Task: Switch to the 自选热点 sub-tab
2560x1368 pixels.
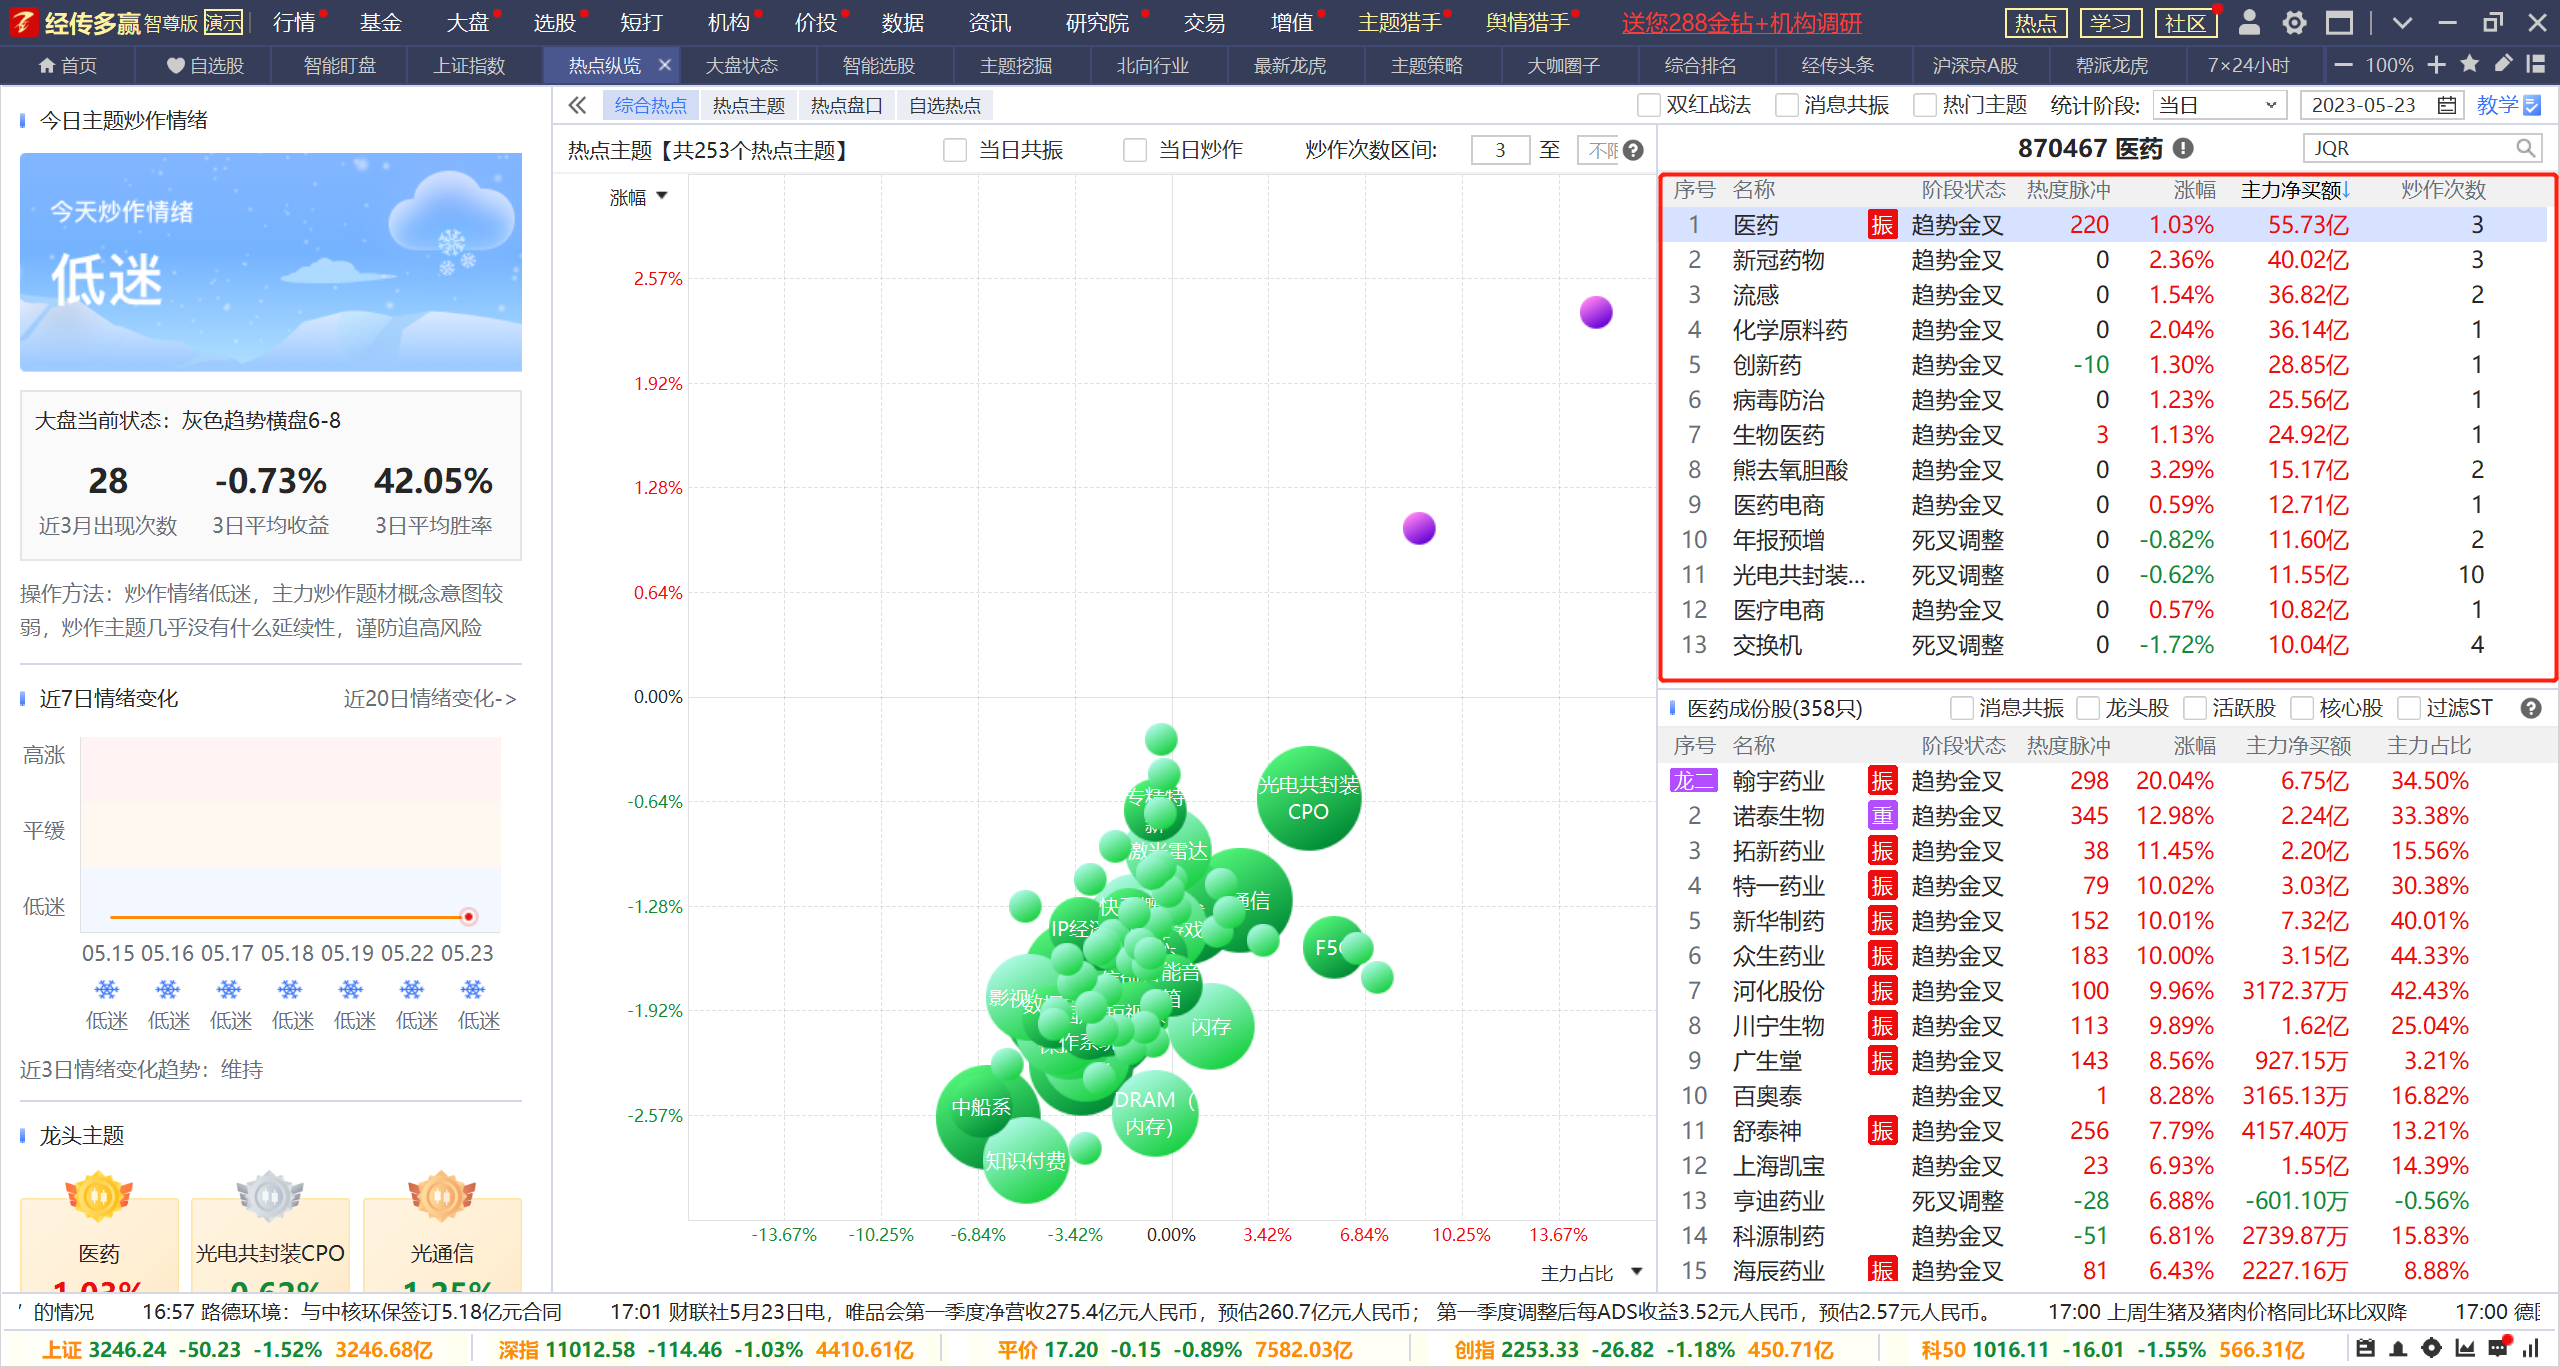Action: point(944,105)
